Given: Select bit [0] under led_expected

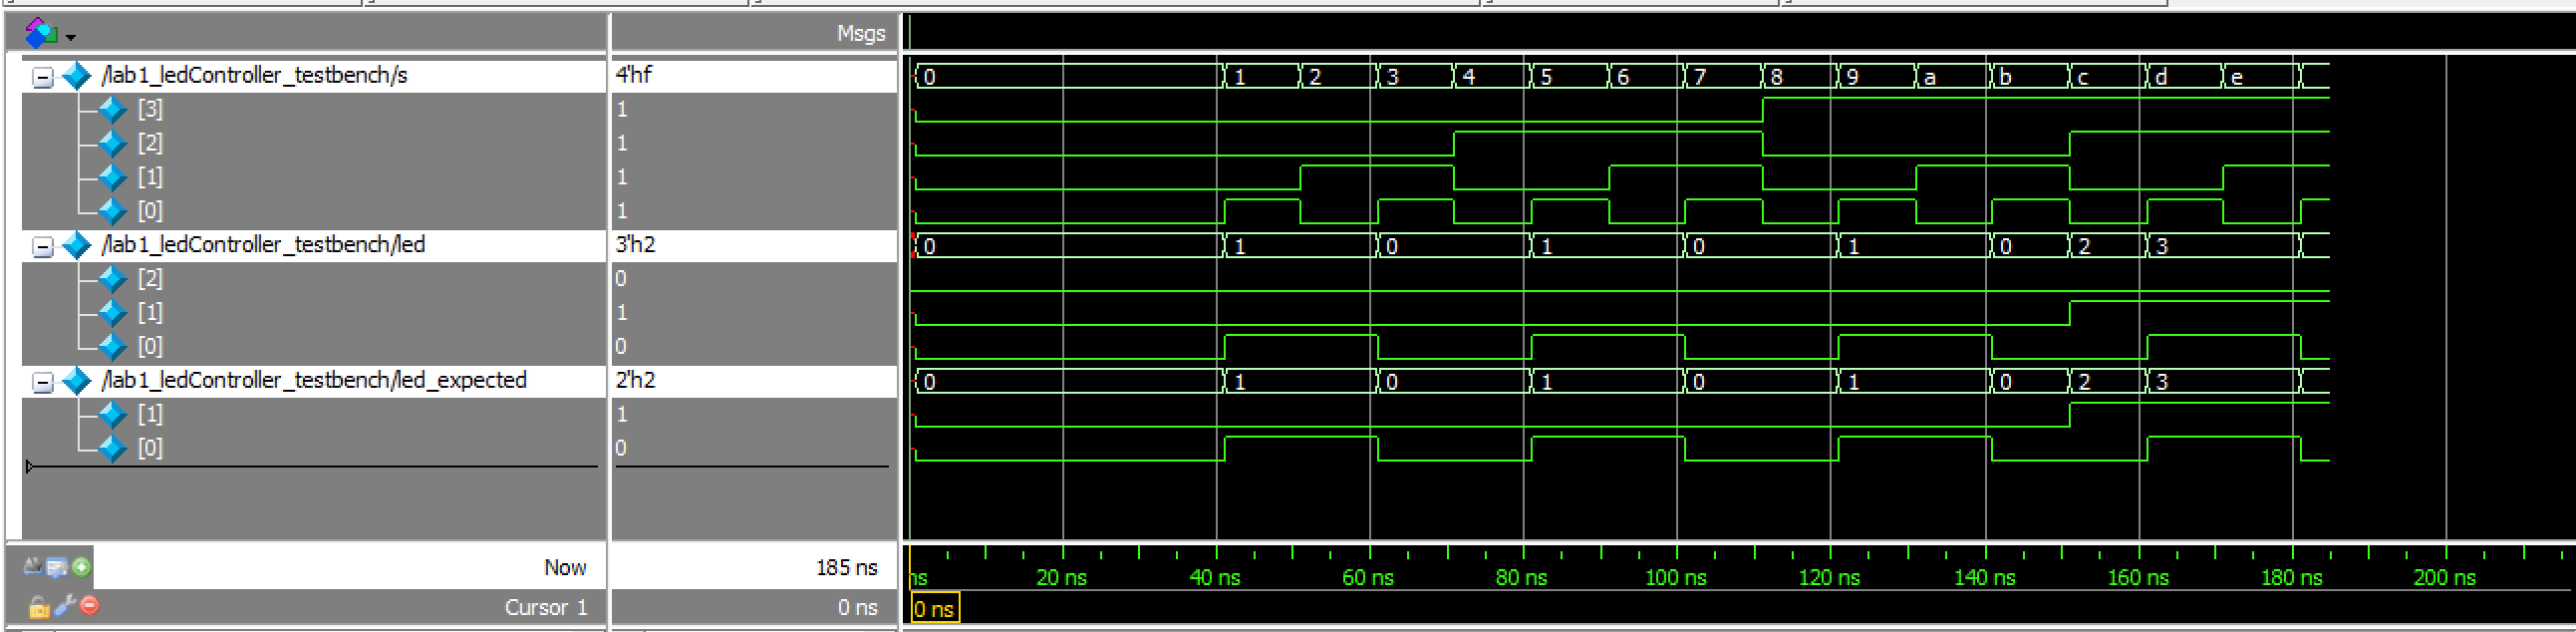Looking at the screenshot, I should tap(150, 448).
